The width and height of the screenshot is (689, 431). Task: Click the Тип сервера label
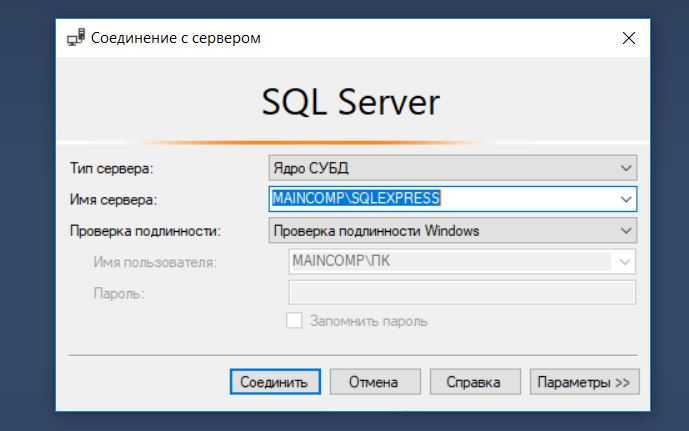(x=111, y=168)
